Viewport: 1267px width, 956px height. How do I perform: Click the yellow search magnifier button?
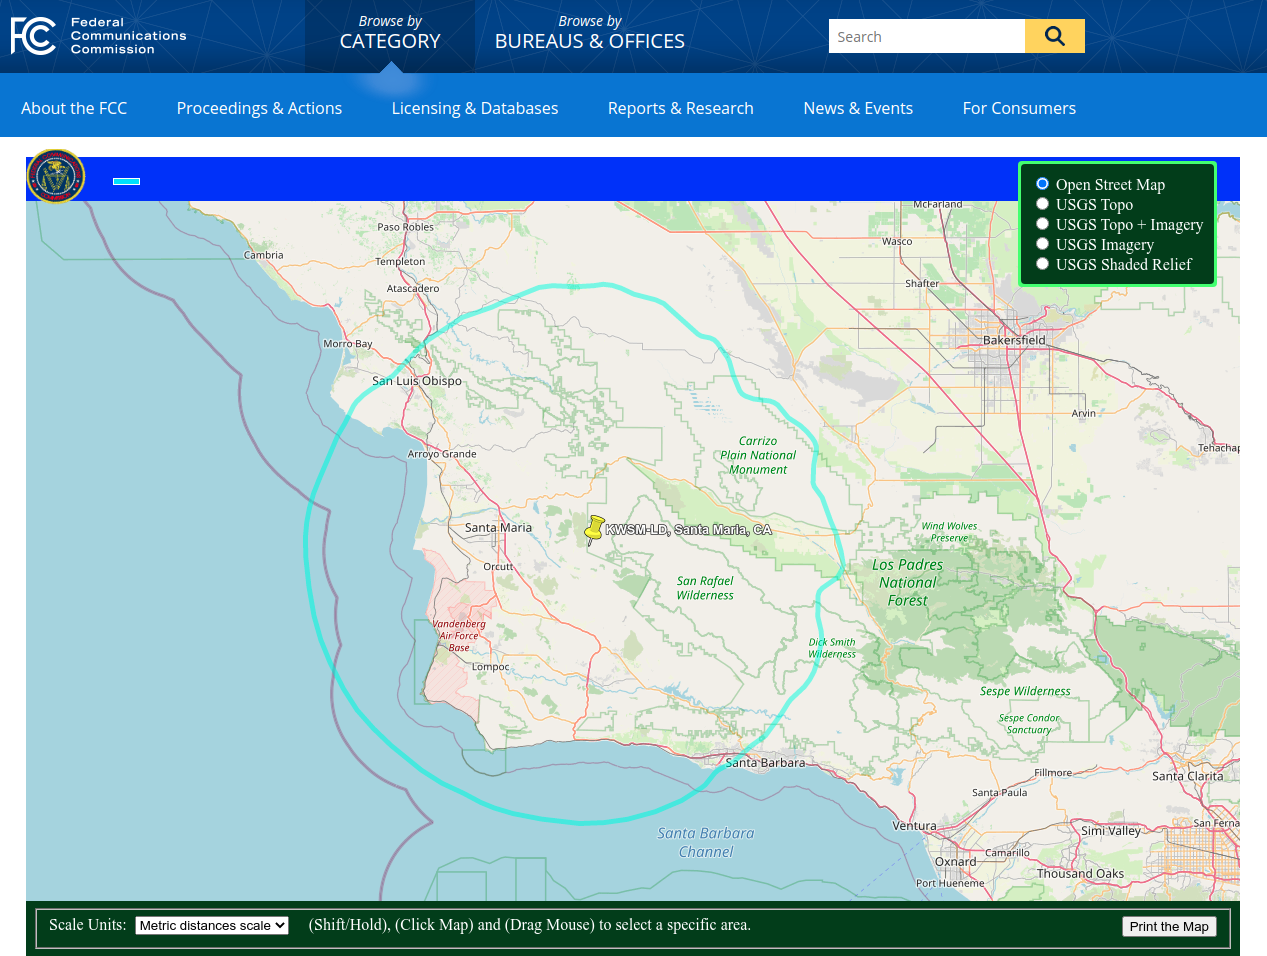1054,36
